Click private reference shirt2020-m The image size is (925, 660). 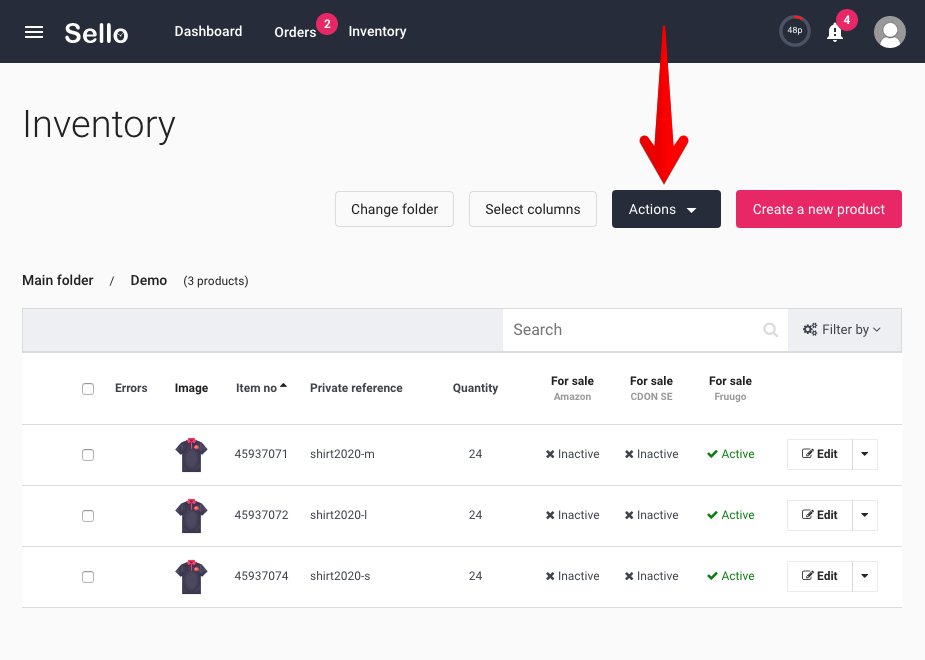pos(342,454)
